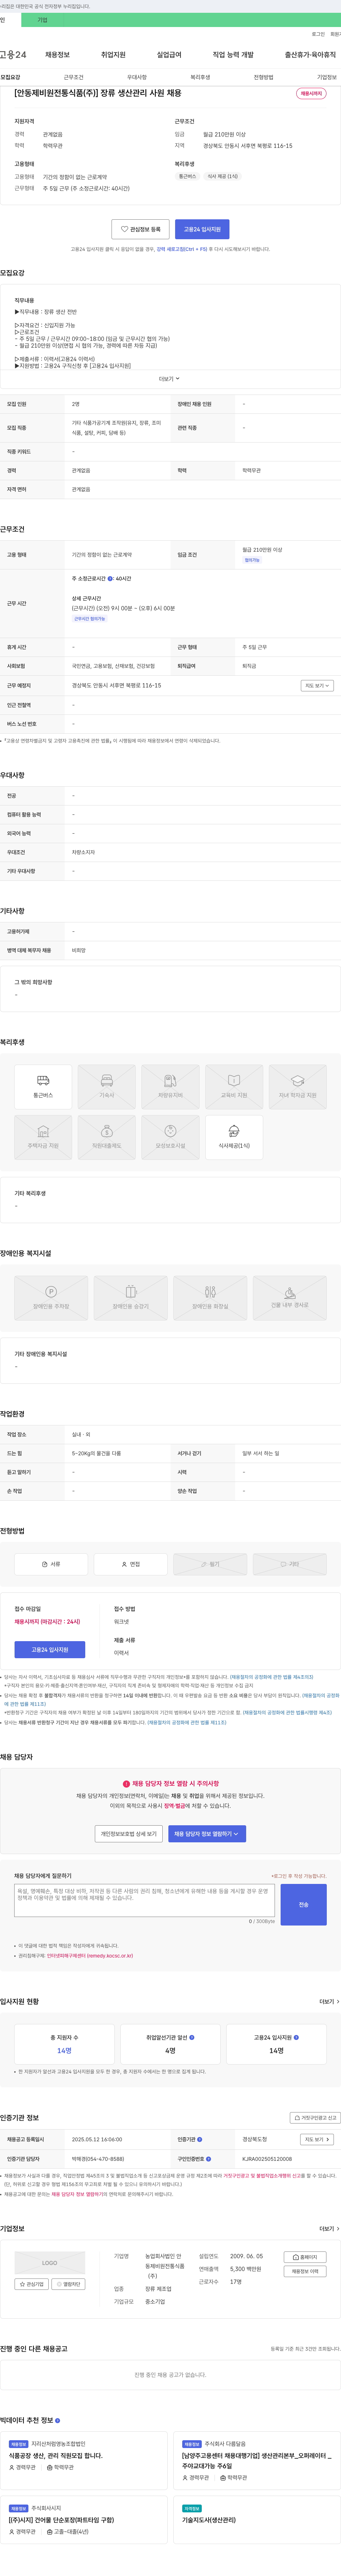
Task: Open 채용절차의 공정화에 관한 법률 제4조의3 link
Action: (x=272, y=1677)
